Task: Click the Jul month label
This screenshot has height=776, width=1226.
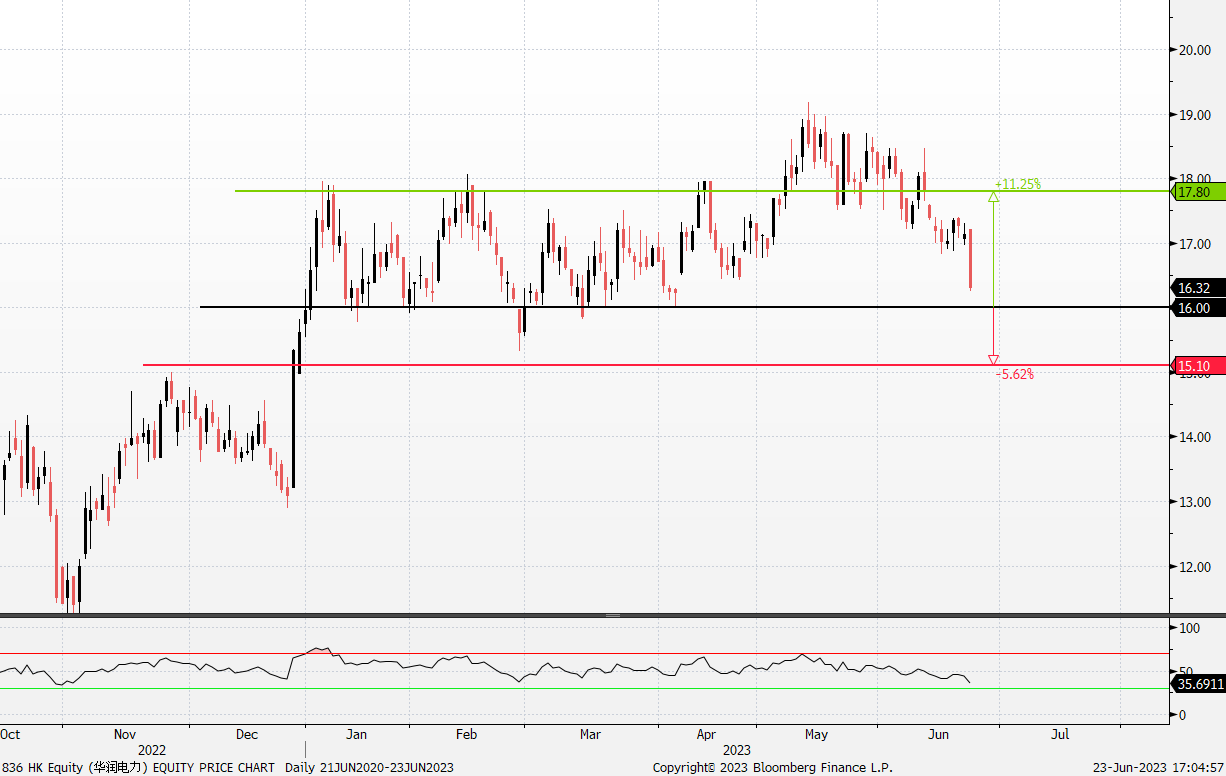Action: (x=1060, y=734)
